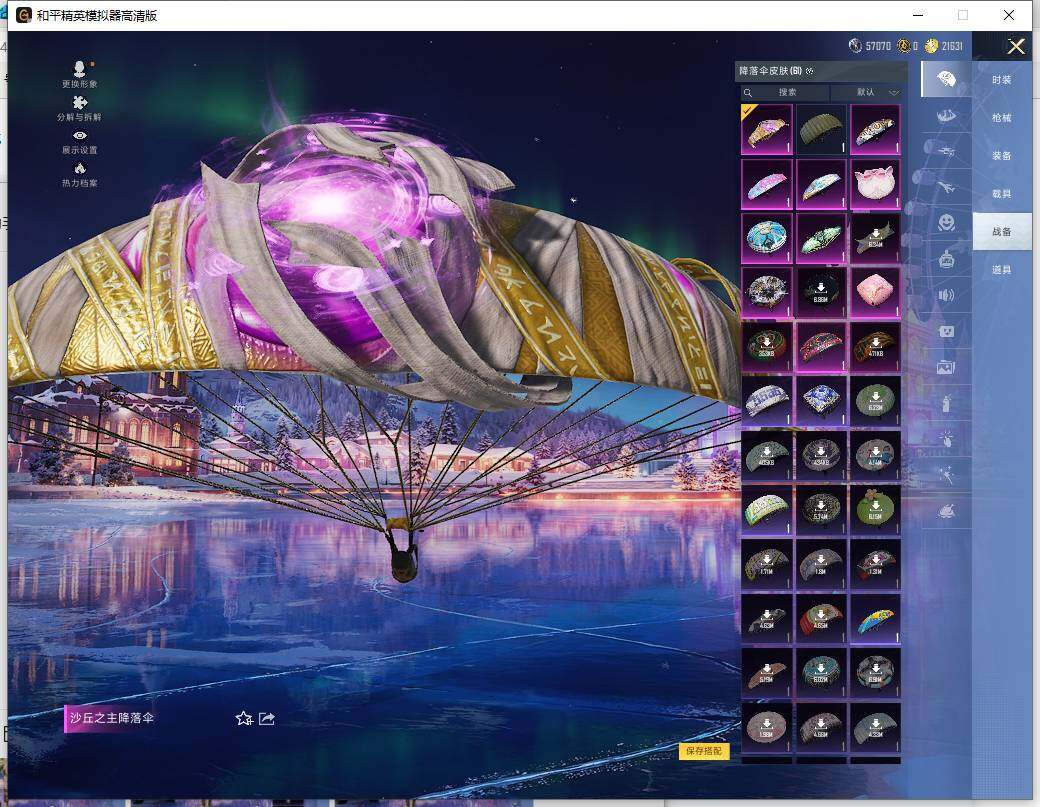Switch to 枪械 firearms tab
The image size is (1040, 807).
1002,117
